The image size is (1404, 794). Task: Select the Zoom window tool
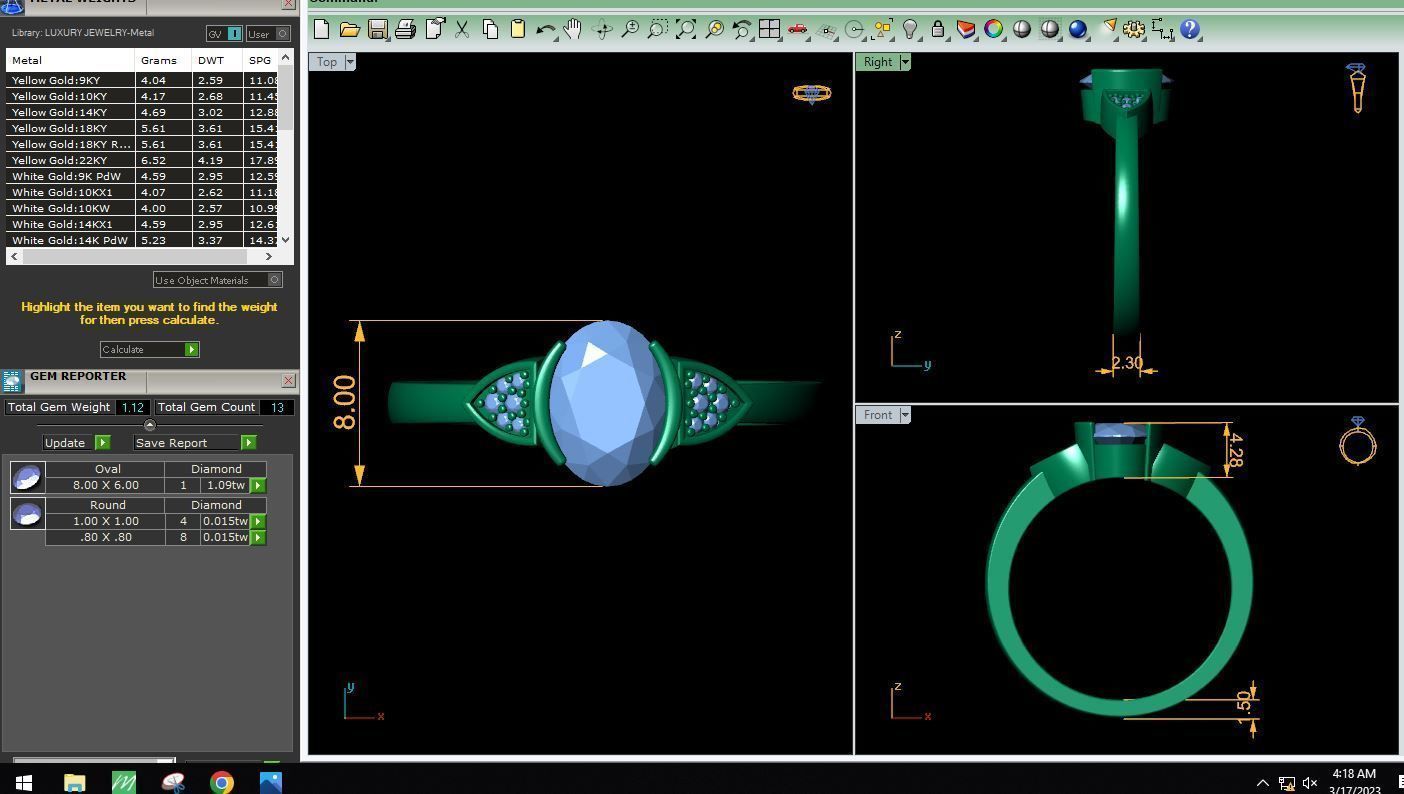(x=658, y=30)
